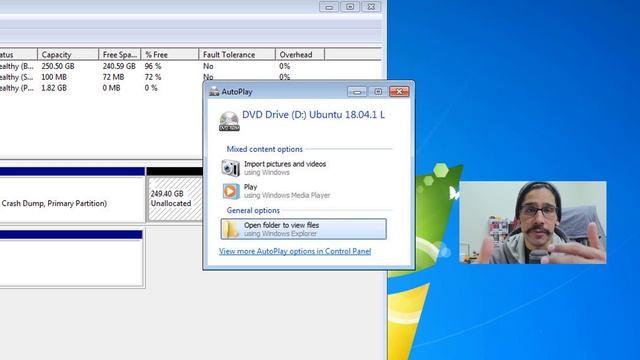Image resolution: width=640 pixels, height=360 pixels.
Task: Sort by Fault Tolerance column header
Action: click(237, 54)
